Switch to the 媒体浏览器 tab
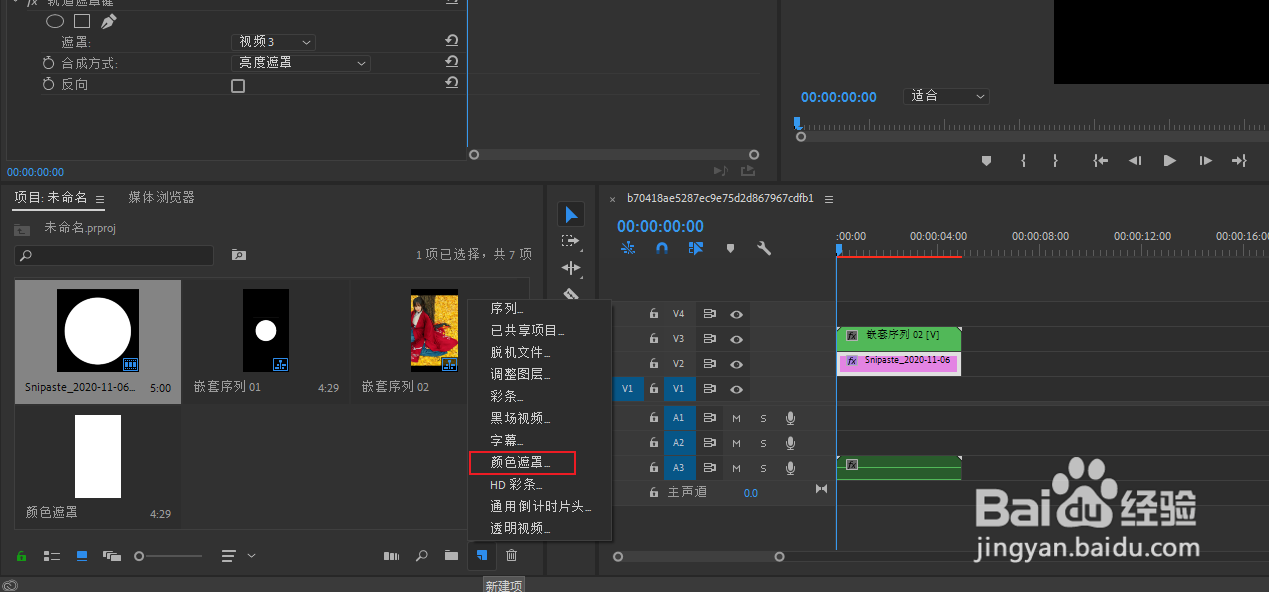The image size is (1269, 592). 161,198
